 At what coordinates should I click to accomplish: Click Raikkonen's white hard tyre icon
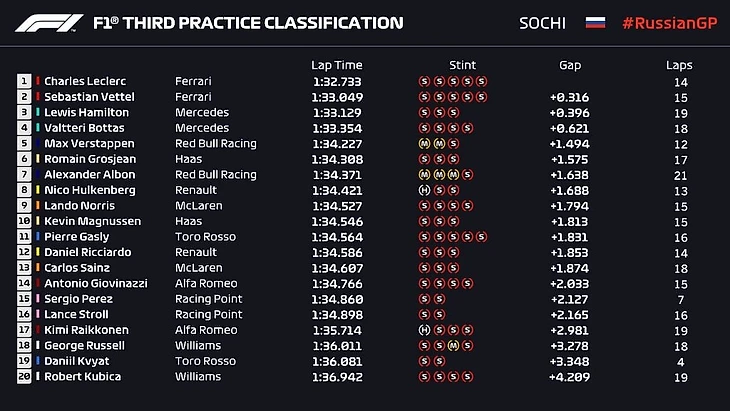click(424, 330)
